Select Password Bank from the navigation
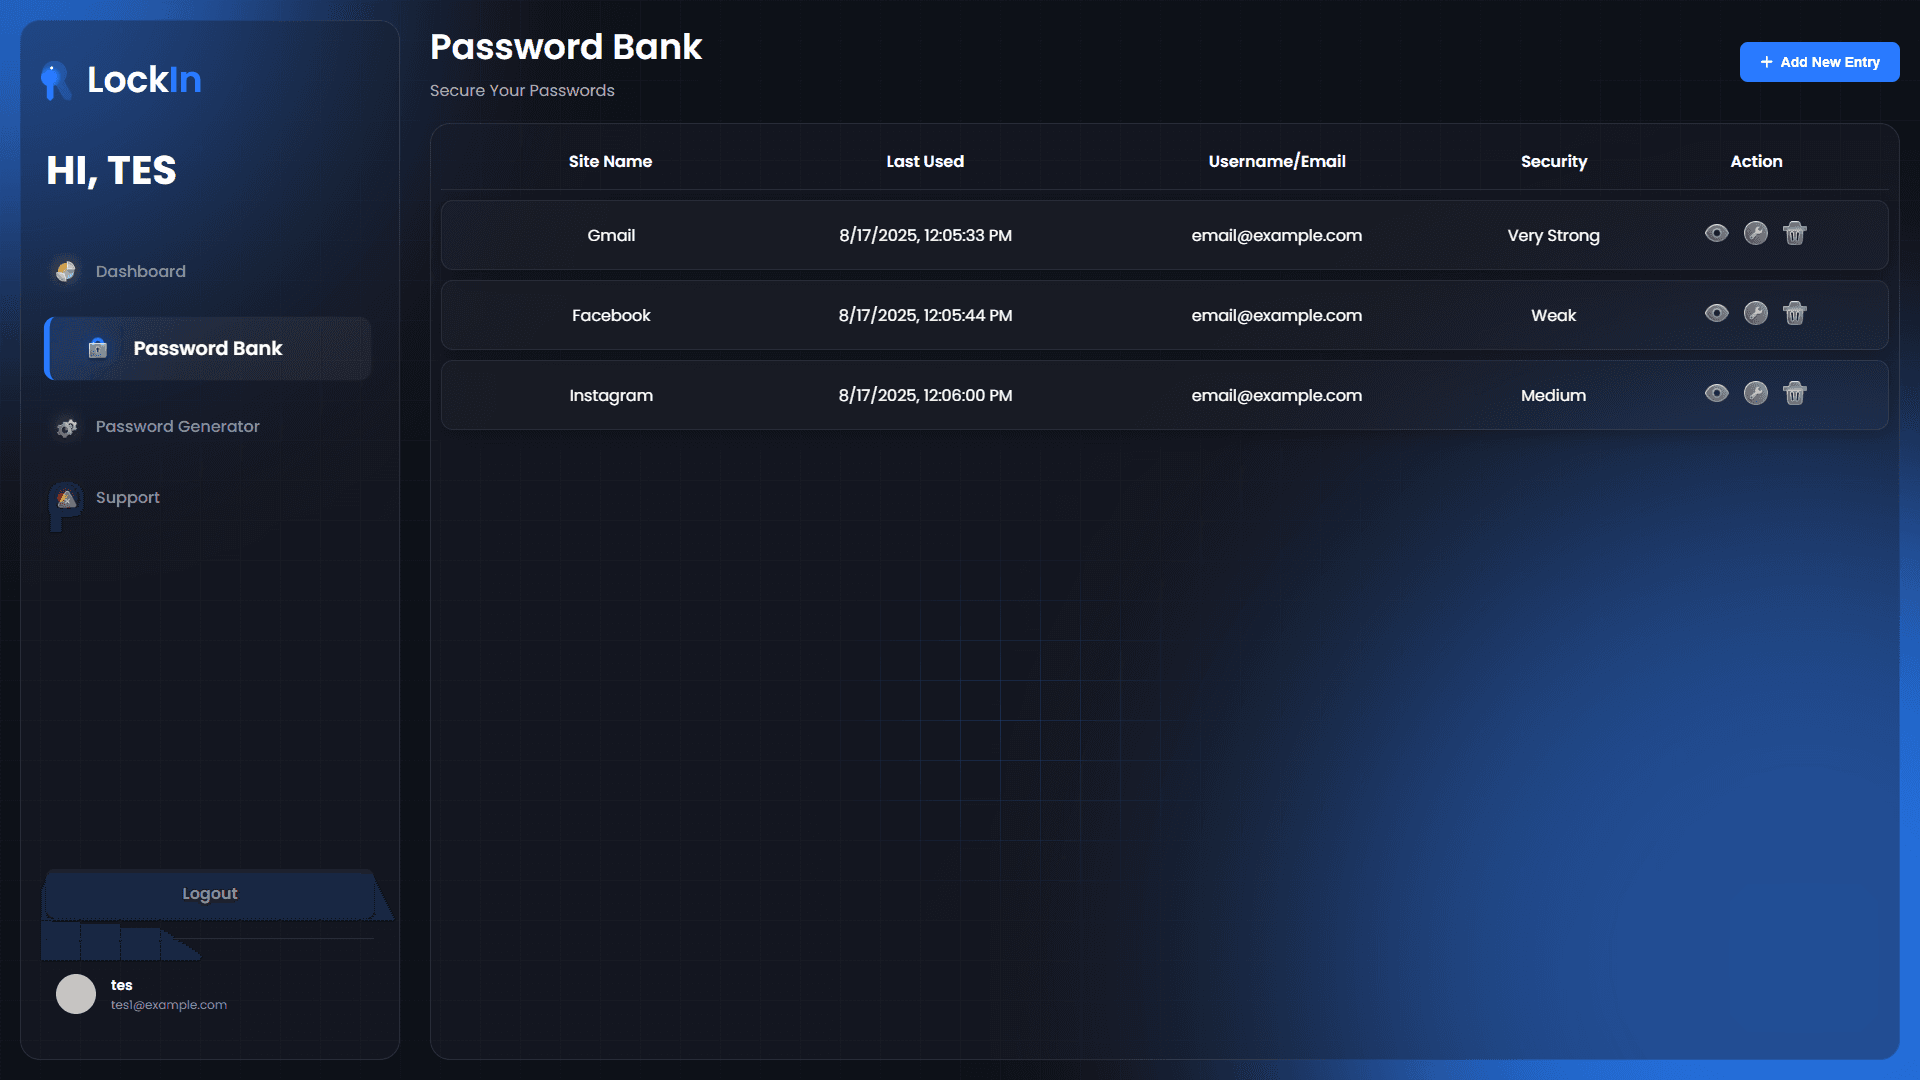Viewport: 1920px width, 1080px height. click(x=207, y=349)
